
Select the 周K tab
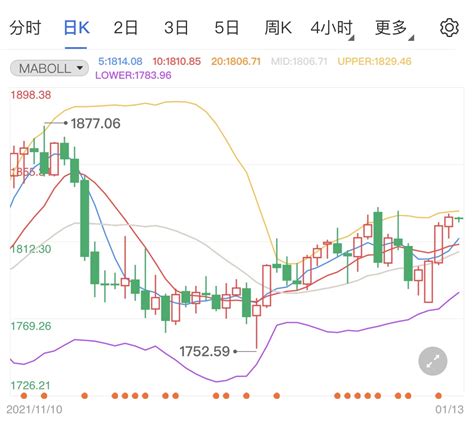278,28
